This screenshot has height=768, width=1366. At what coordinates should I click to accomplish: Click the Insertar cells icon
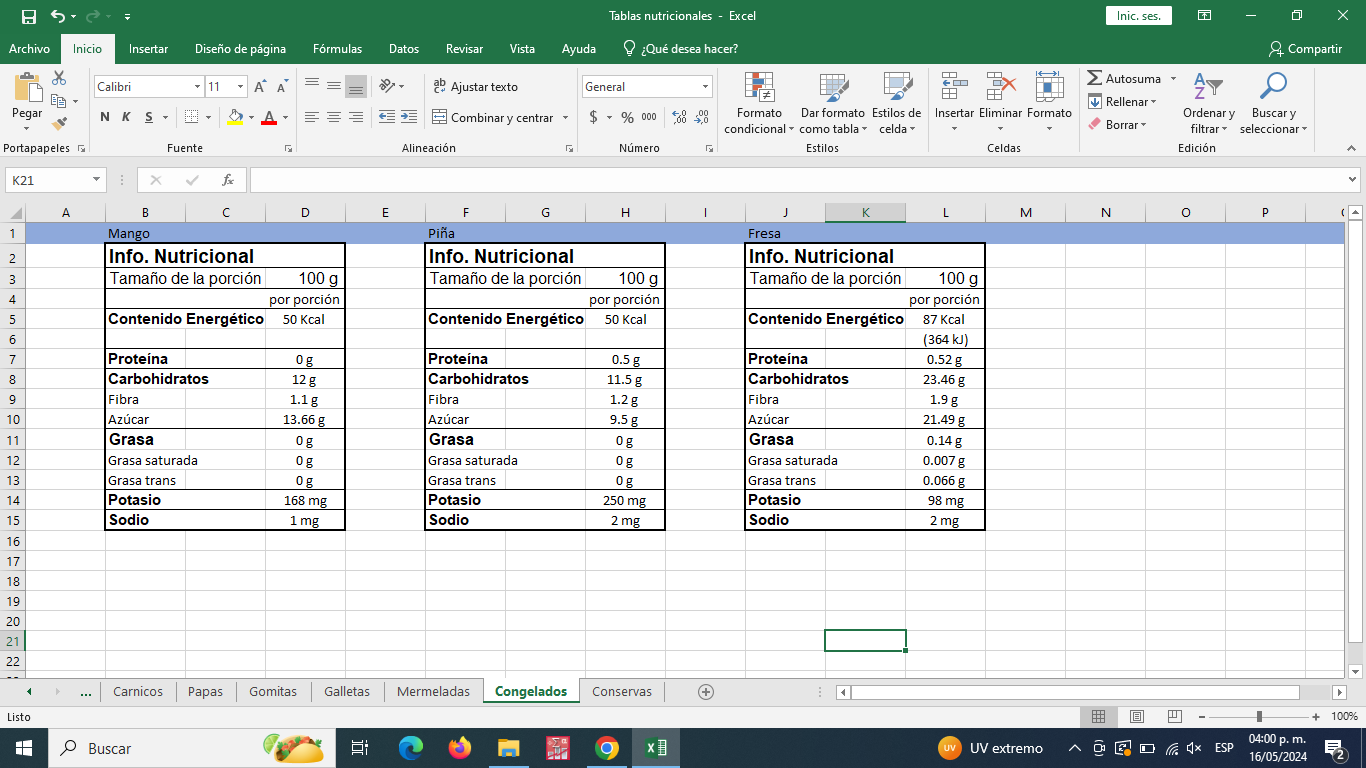(954, 87)
